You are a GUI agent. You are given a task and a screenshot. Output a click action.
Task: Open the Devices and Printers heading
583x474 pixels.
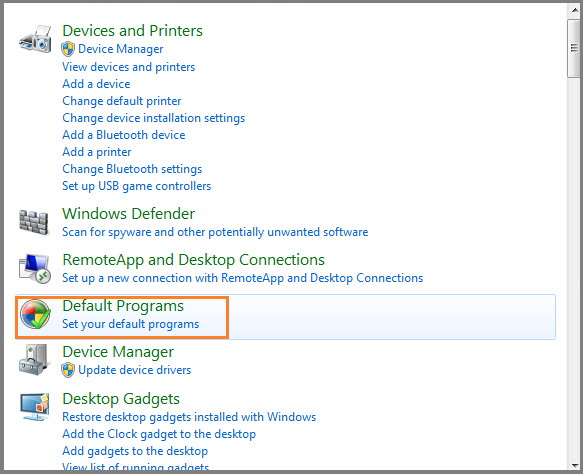[132, 31]
